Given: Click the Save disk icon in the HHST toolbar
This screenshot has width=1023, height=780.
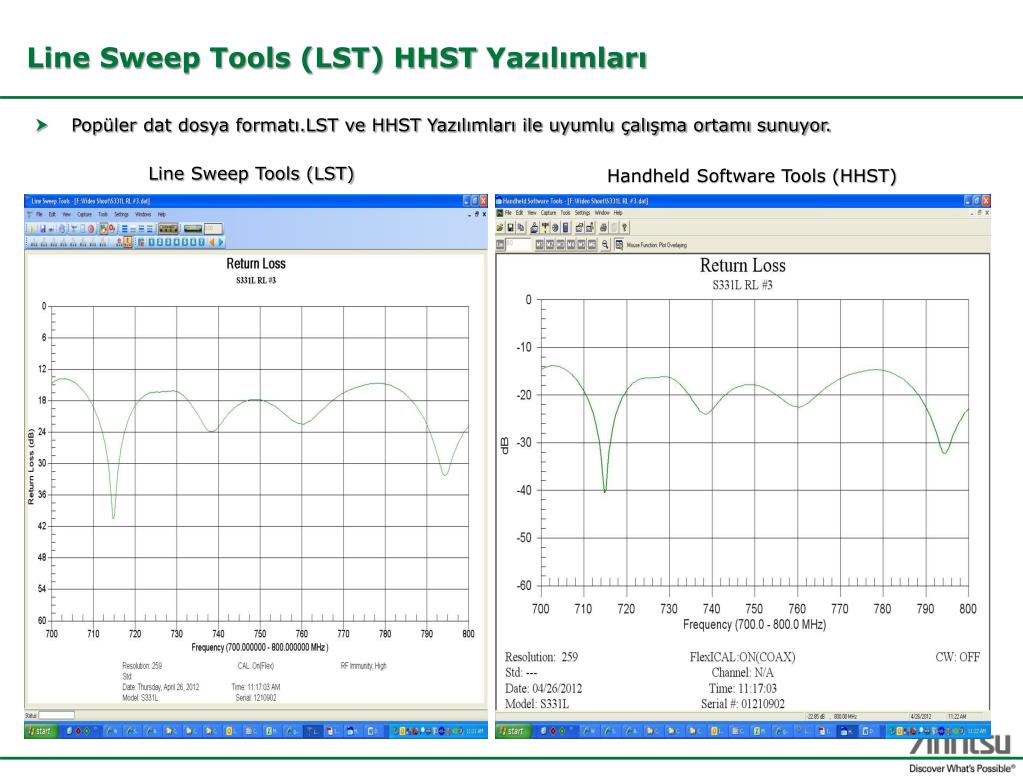Looking at the screenshot, I should (x=510, y=228).
